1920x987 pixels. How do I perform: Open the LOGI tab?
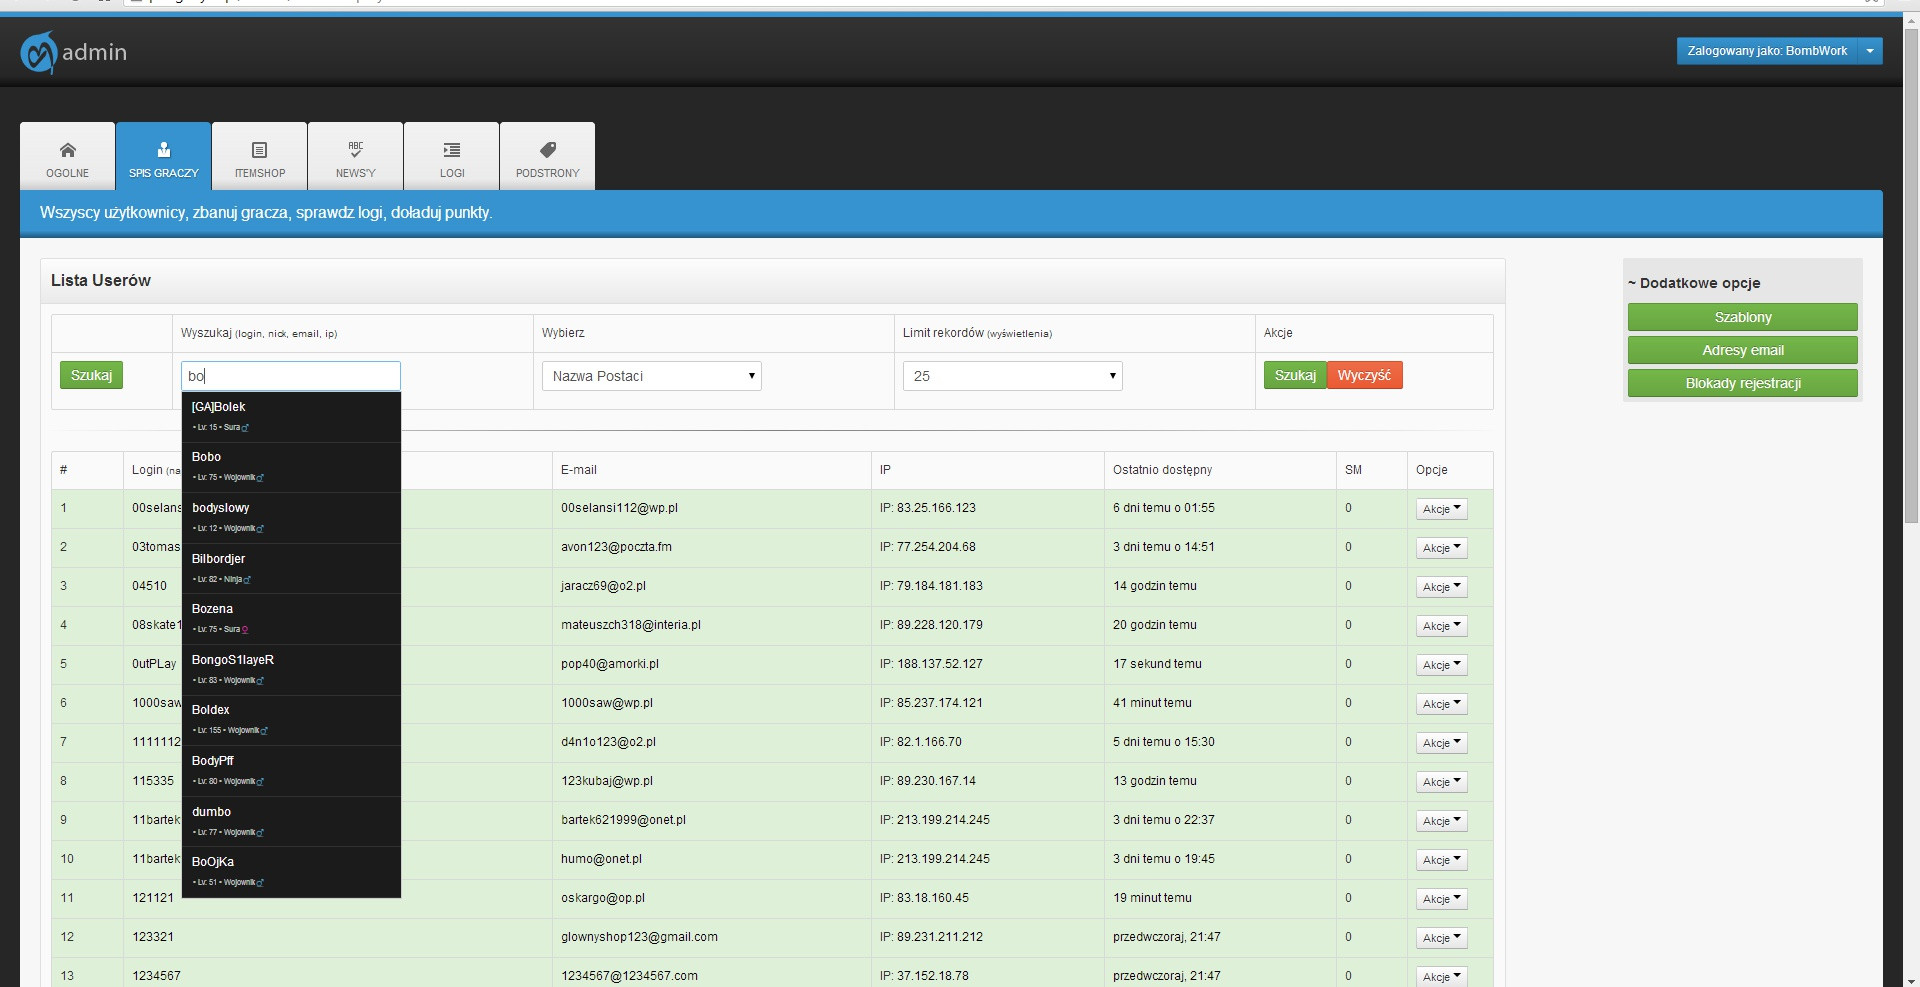point(452,156)
